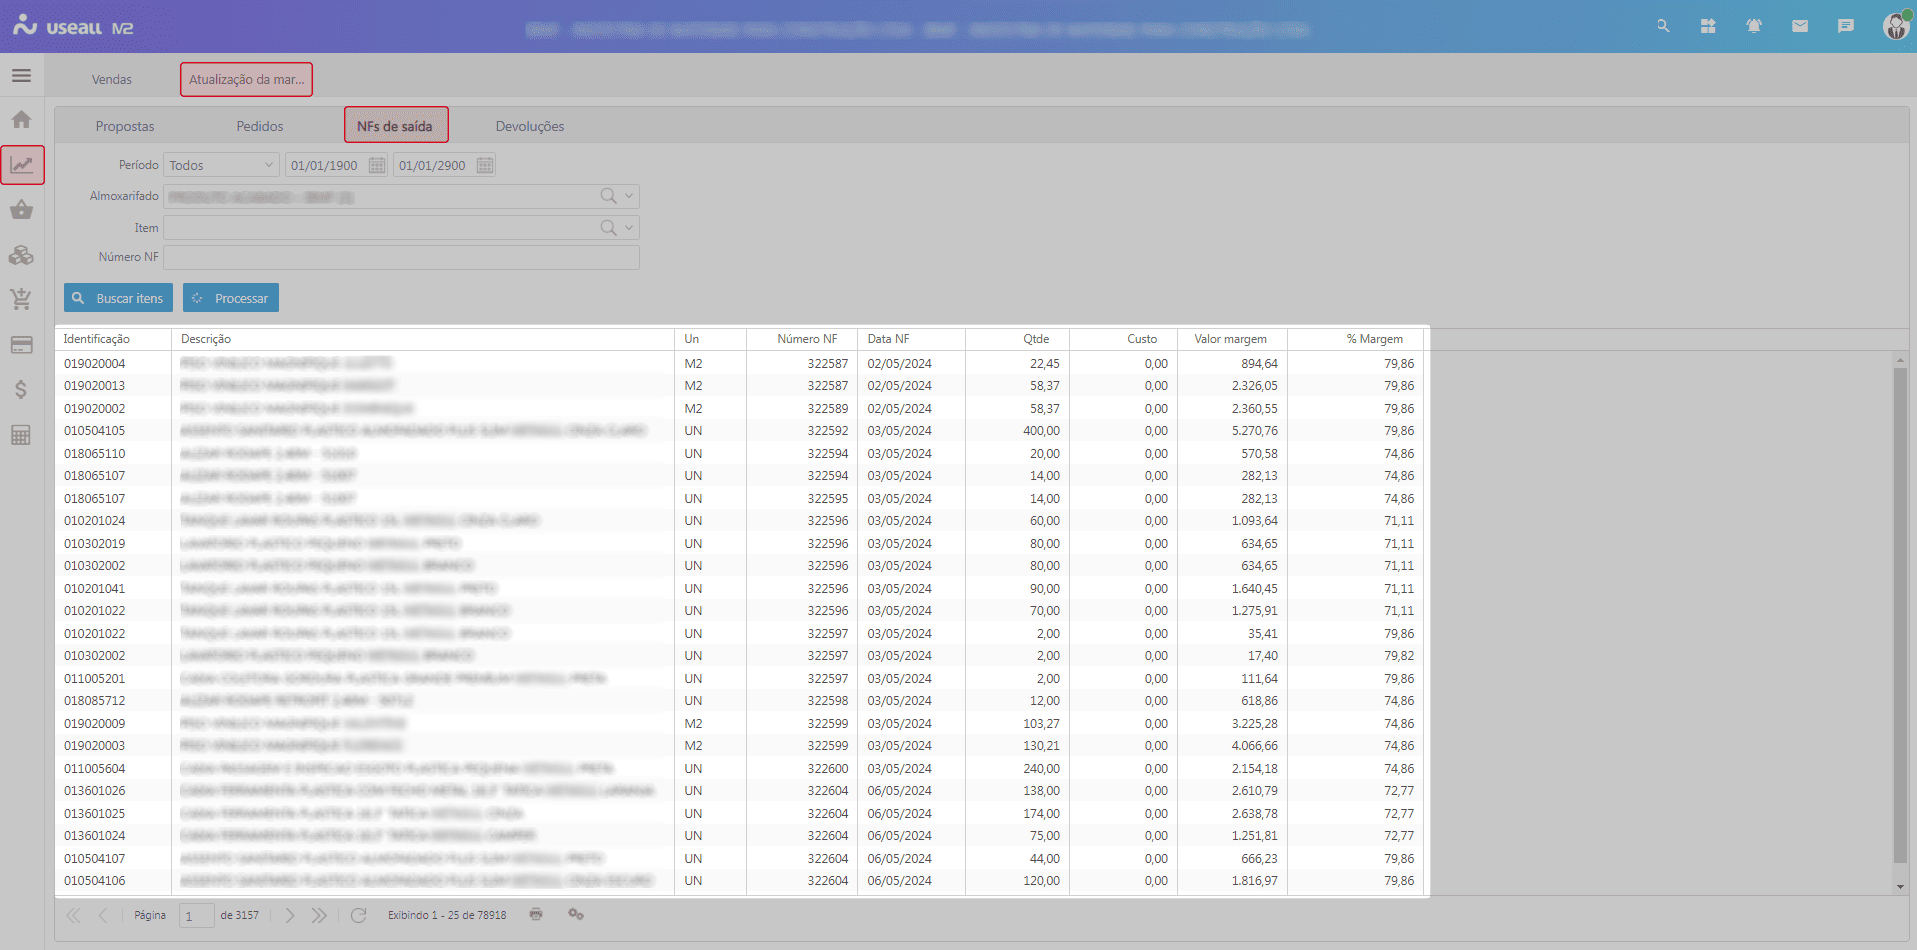Click the Número NF input field
The height and width of the screenshot is (950, 1917).
pyautogui.click(x=401, y=258)
